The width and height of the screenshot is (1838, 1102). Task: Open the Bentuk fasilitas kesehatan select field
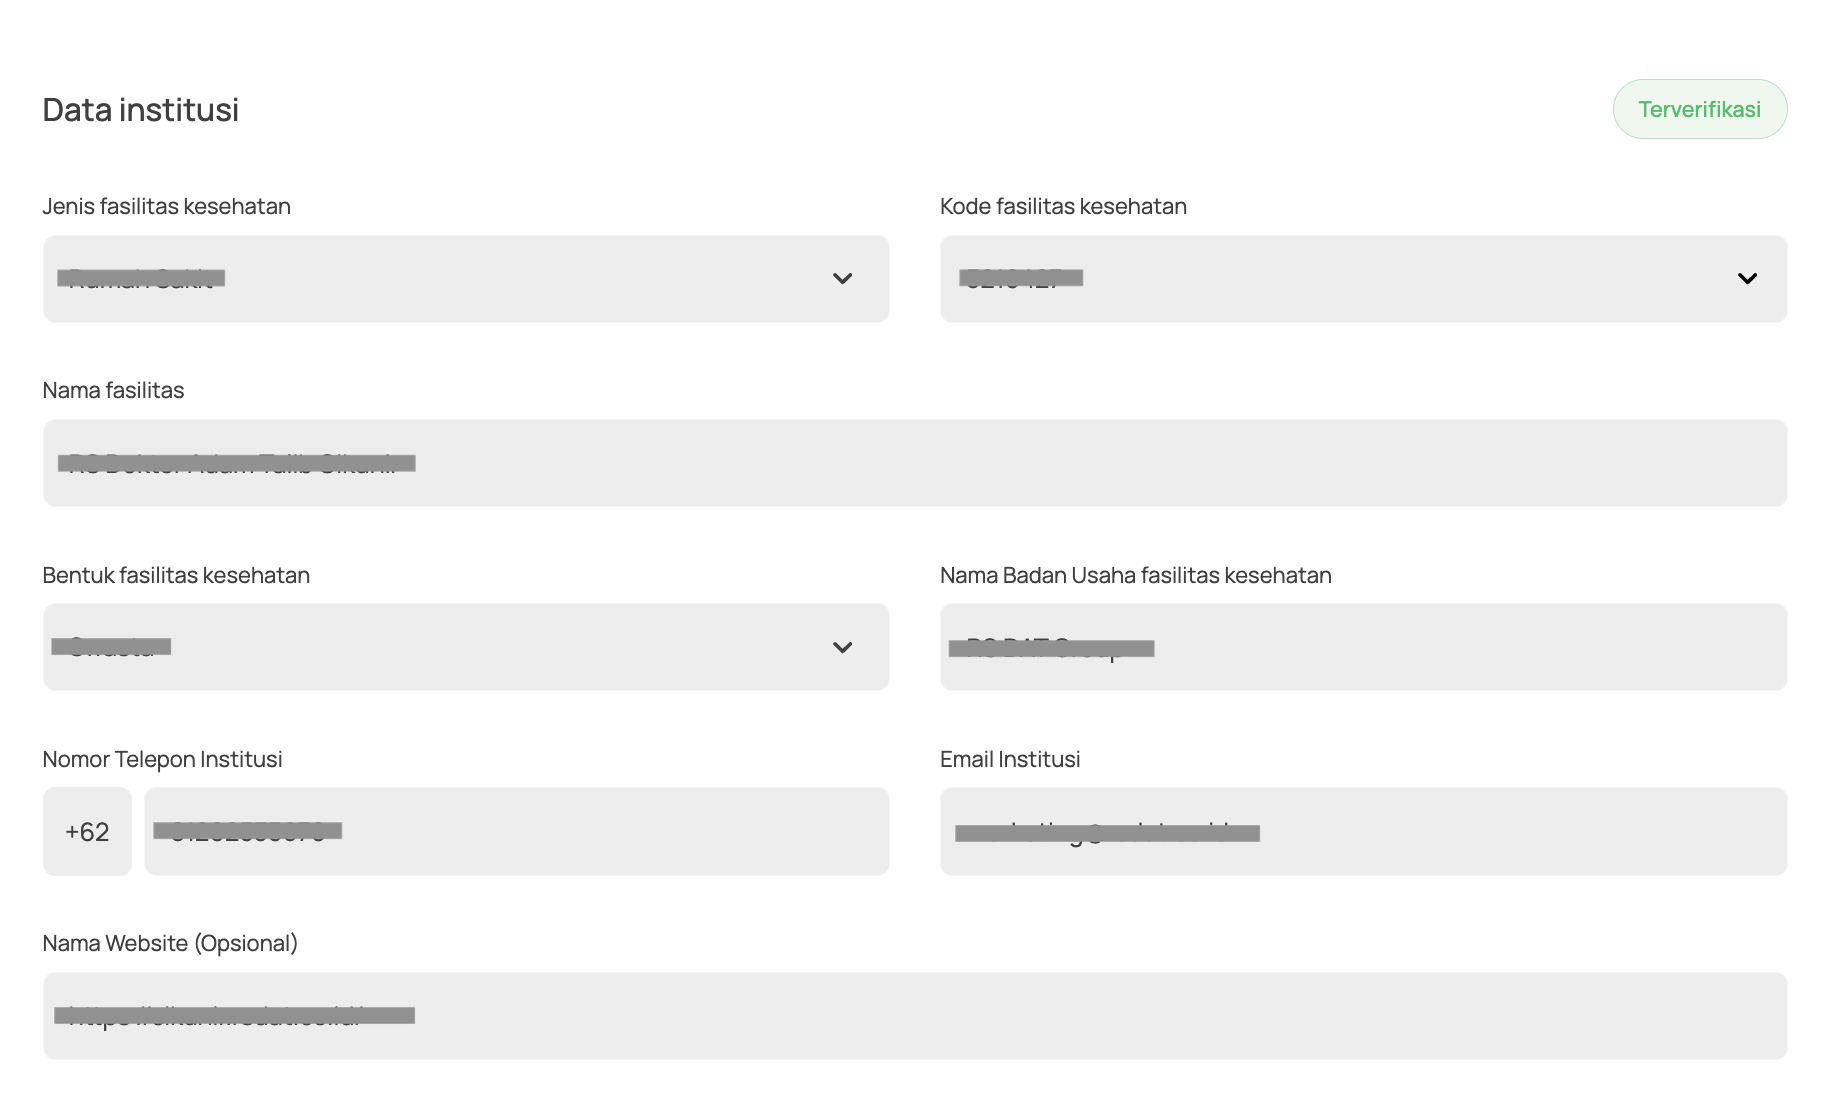pyautogui.click(x=465, y=647)
